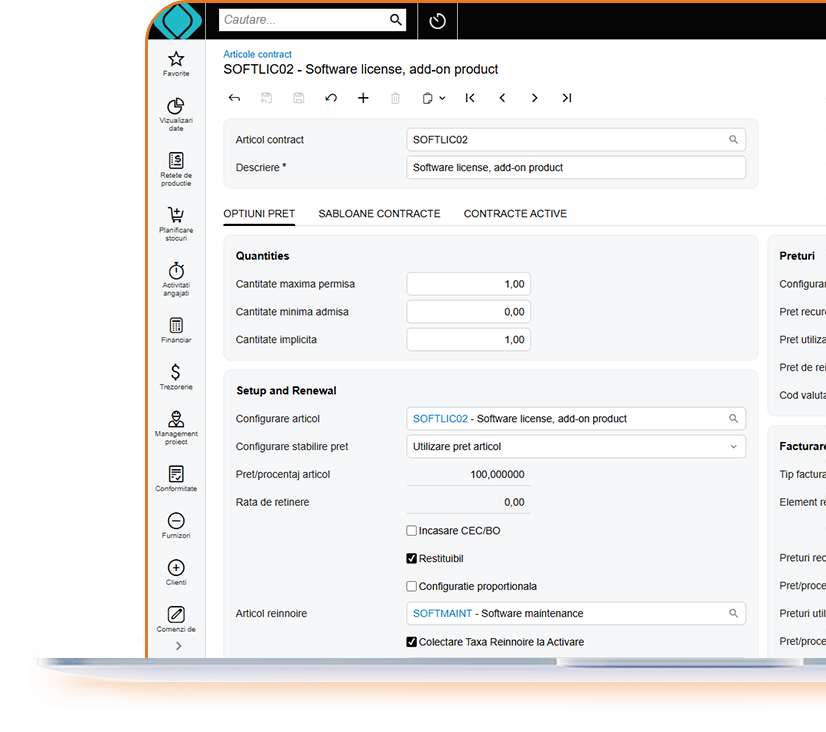Expand the clipboard menu arrow in toolbar

tap(442, 98)
